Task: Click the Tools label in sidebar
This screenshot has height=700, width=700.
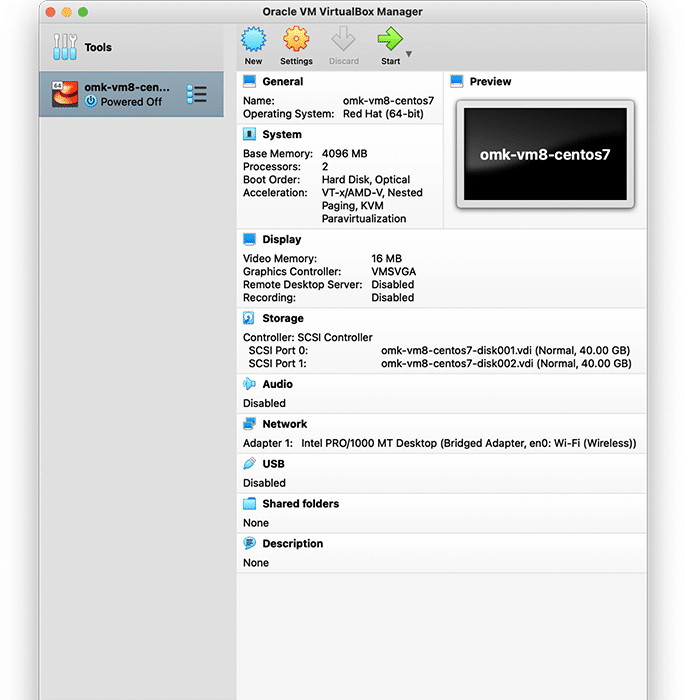Action: (98, 47)
